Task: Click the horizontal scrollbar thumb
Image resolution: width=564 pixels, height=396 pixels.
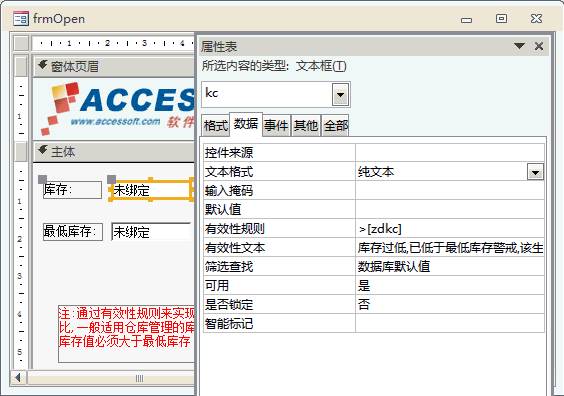Action: (x=111, y=378)
